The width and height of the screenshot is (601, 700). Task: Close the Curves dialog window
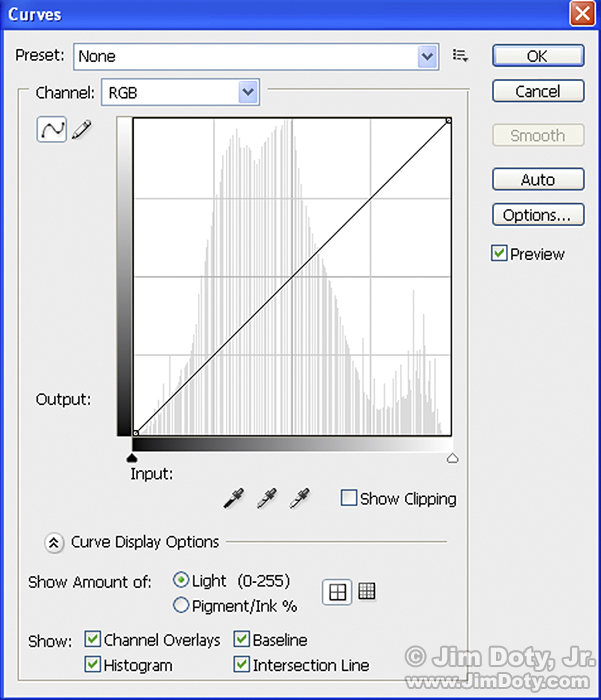click(x=583, y=13)
